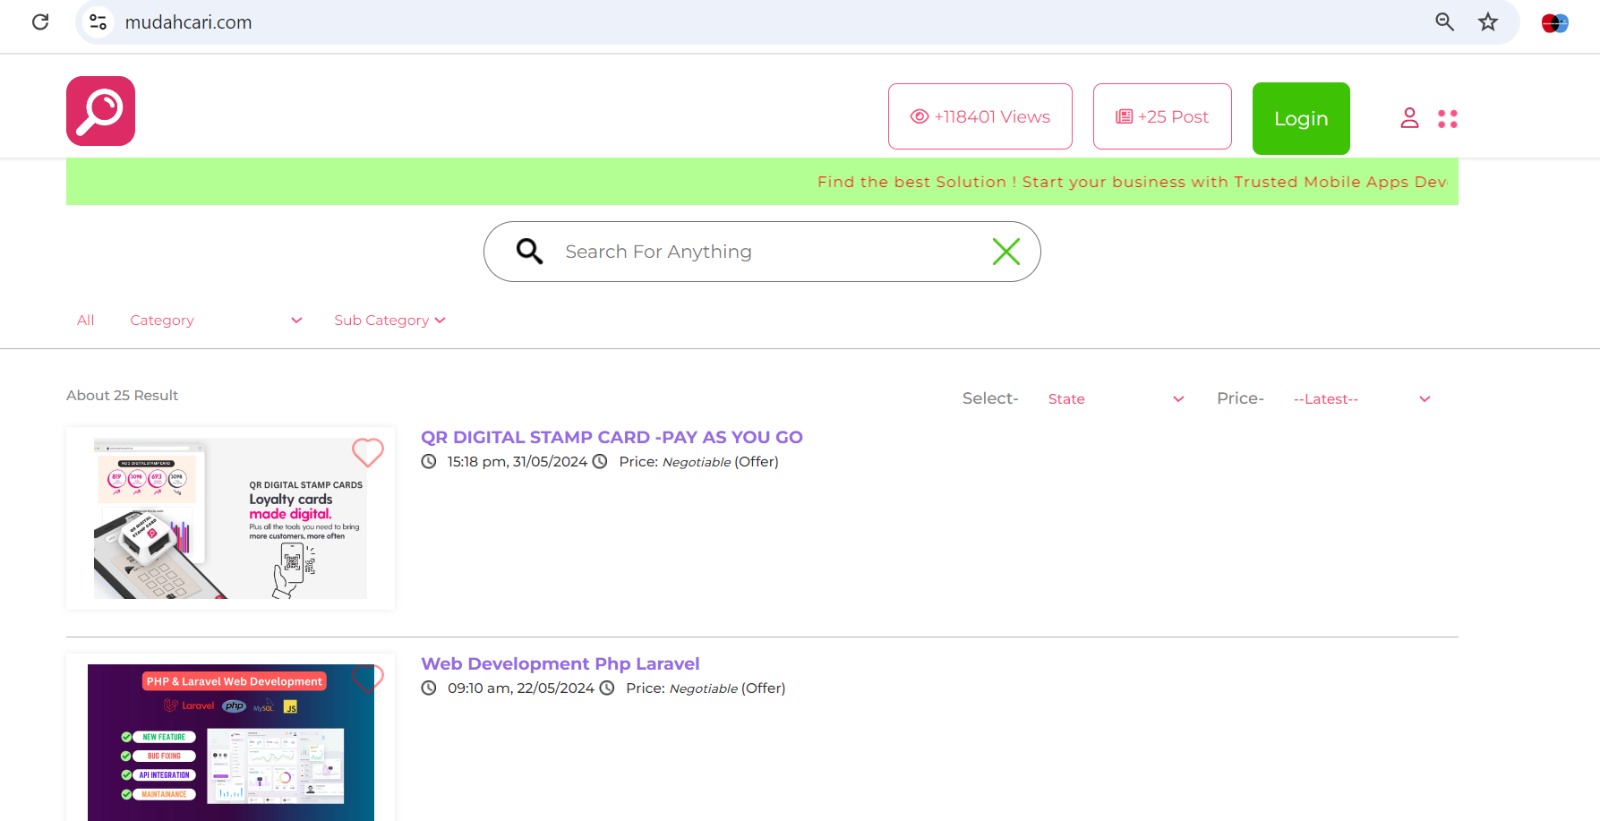Click the pink mudahcari magnifier logo
This screenshot has height=821, width=1600.
pos(100,111)
